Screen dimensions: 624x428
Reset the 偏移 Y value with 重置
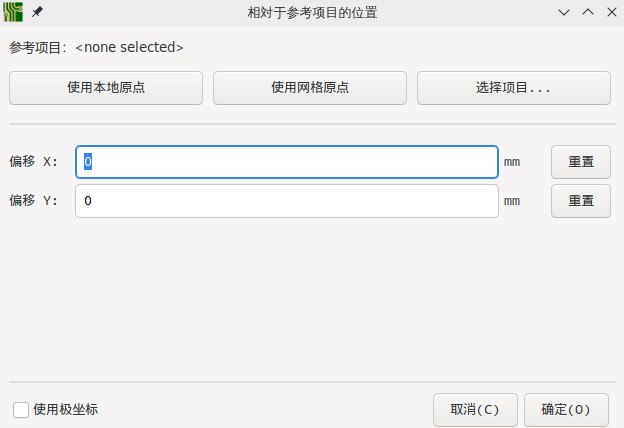pos(581,201)
